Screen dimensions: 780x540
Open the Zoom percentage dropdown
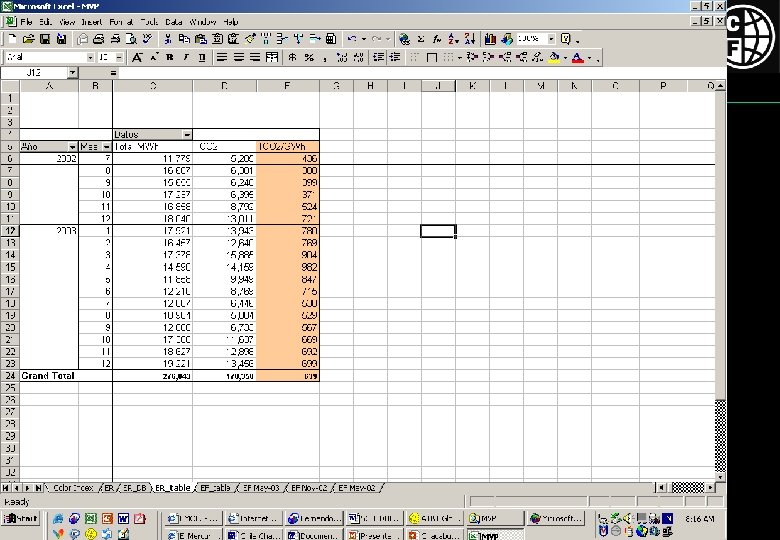[x=551, y=39]
